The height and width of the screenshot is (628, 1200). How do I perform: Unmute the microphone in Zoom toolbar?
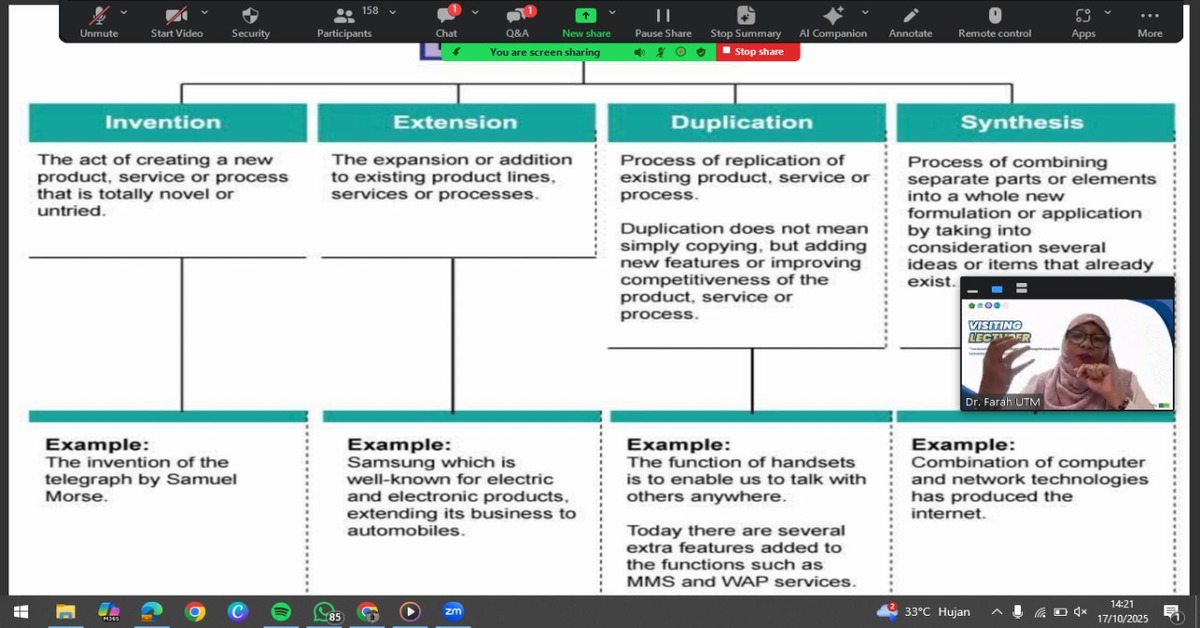pyautogui.click(x=98, y=20)
